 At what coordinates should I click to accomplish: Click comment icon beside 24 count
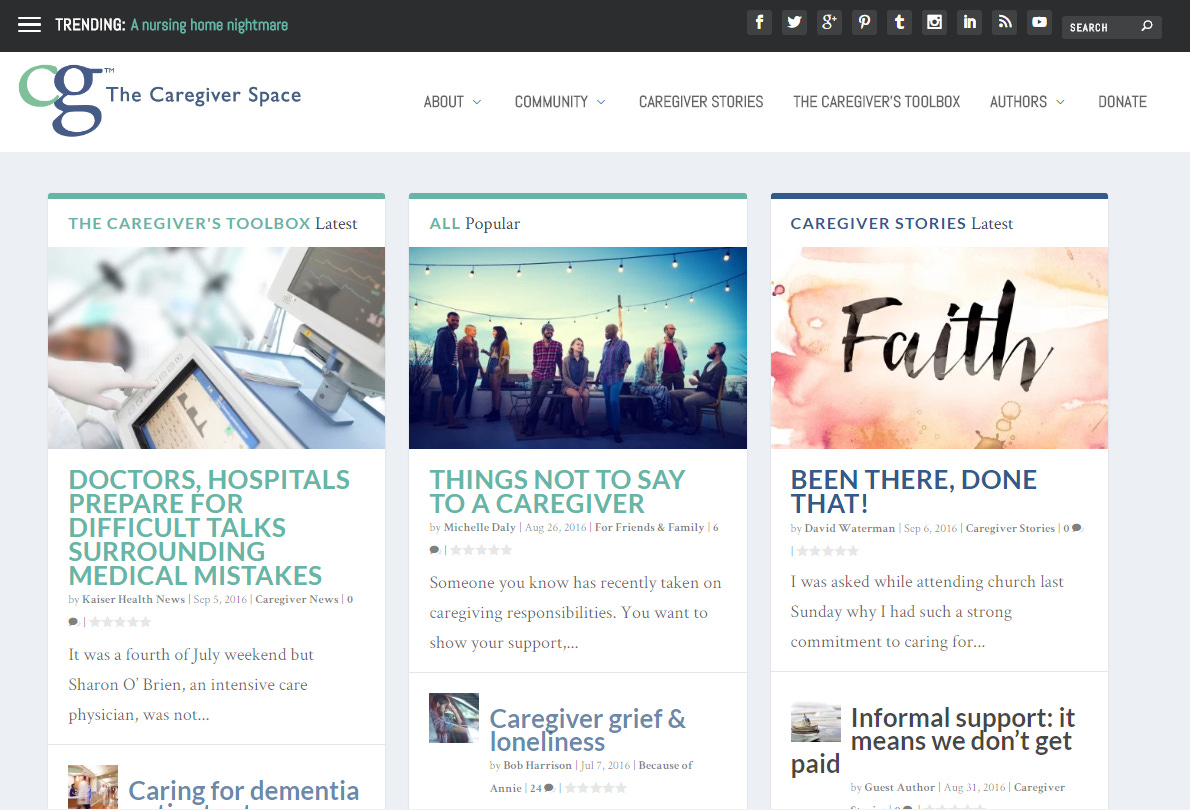549,788
